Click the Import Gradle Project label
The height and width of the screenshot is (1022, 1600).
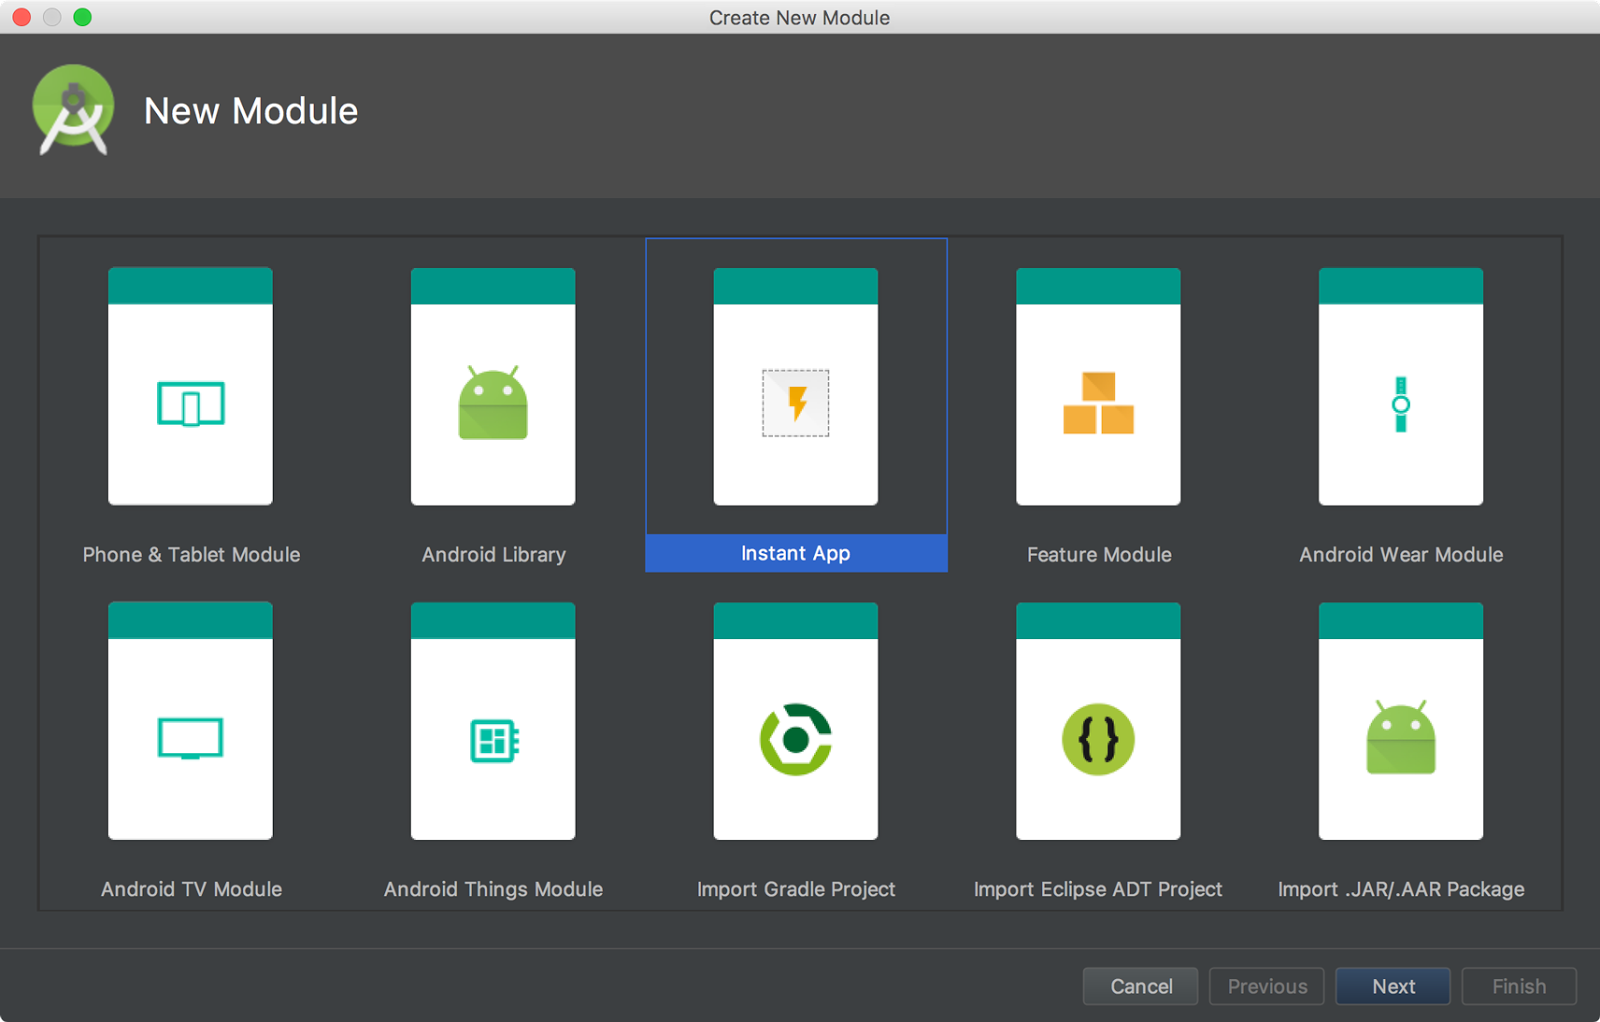coord(795,888)
